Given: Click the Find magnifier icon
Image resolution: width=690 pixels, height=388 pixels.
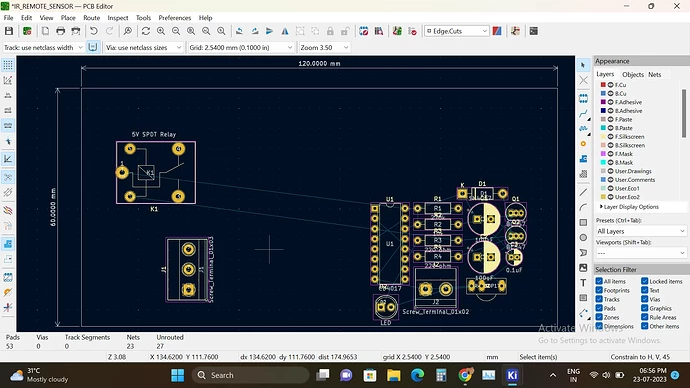Looking at the screenshot, I should click(x=128, y=31).
